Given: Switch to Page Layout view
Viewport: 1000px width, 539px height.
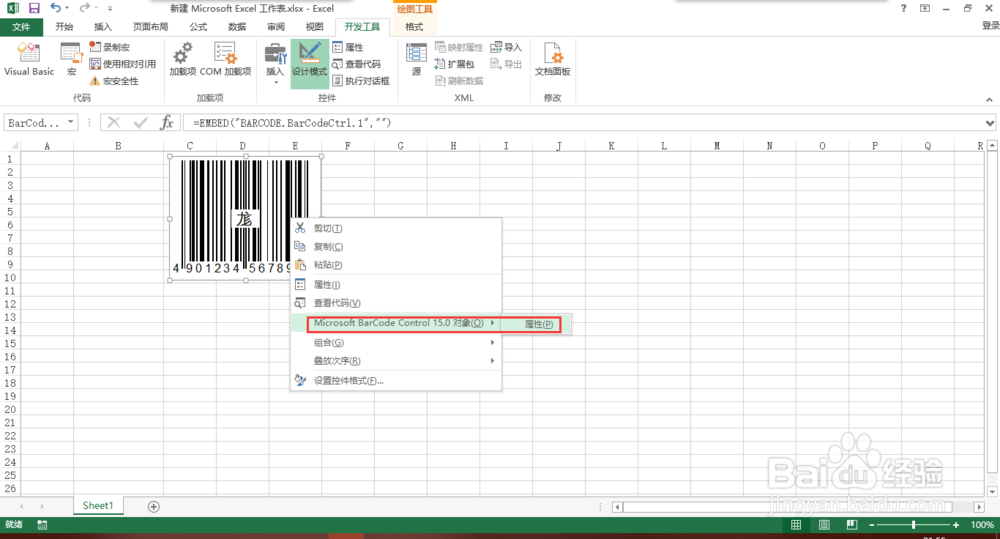Looking at the screenshot, I should pyautogui.click(x=824, y=524).
